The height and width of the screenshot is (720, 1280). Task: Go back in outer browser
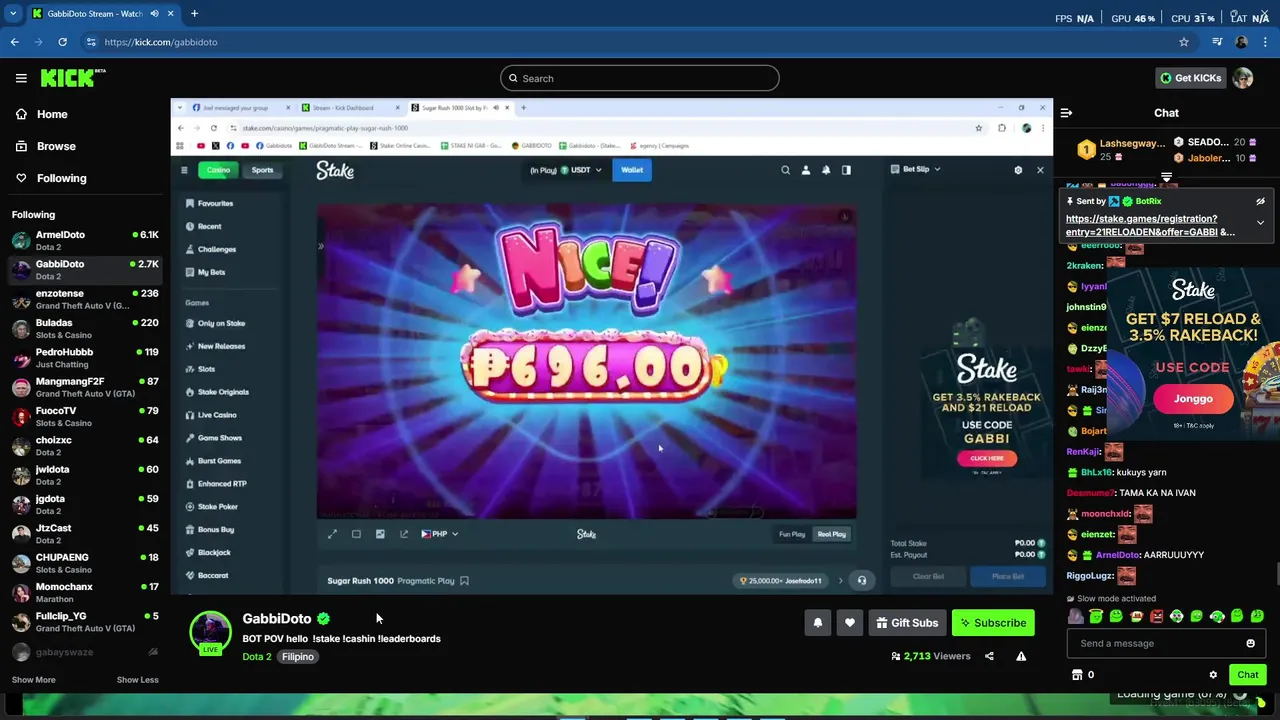coord(14,42)
